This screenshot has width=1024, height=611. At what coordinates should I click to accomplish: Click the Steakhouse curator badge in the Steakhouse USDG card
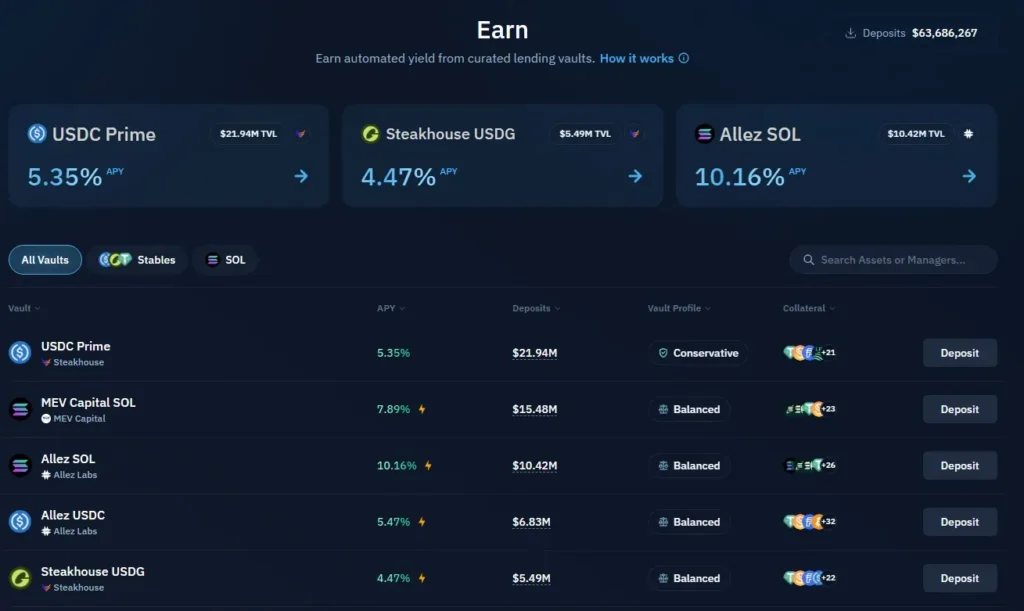634,134
